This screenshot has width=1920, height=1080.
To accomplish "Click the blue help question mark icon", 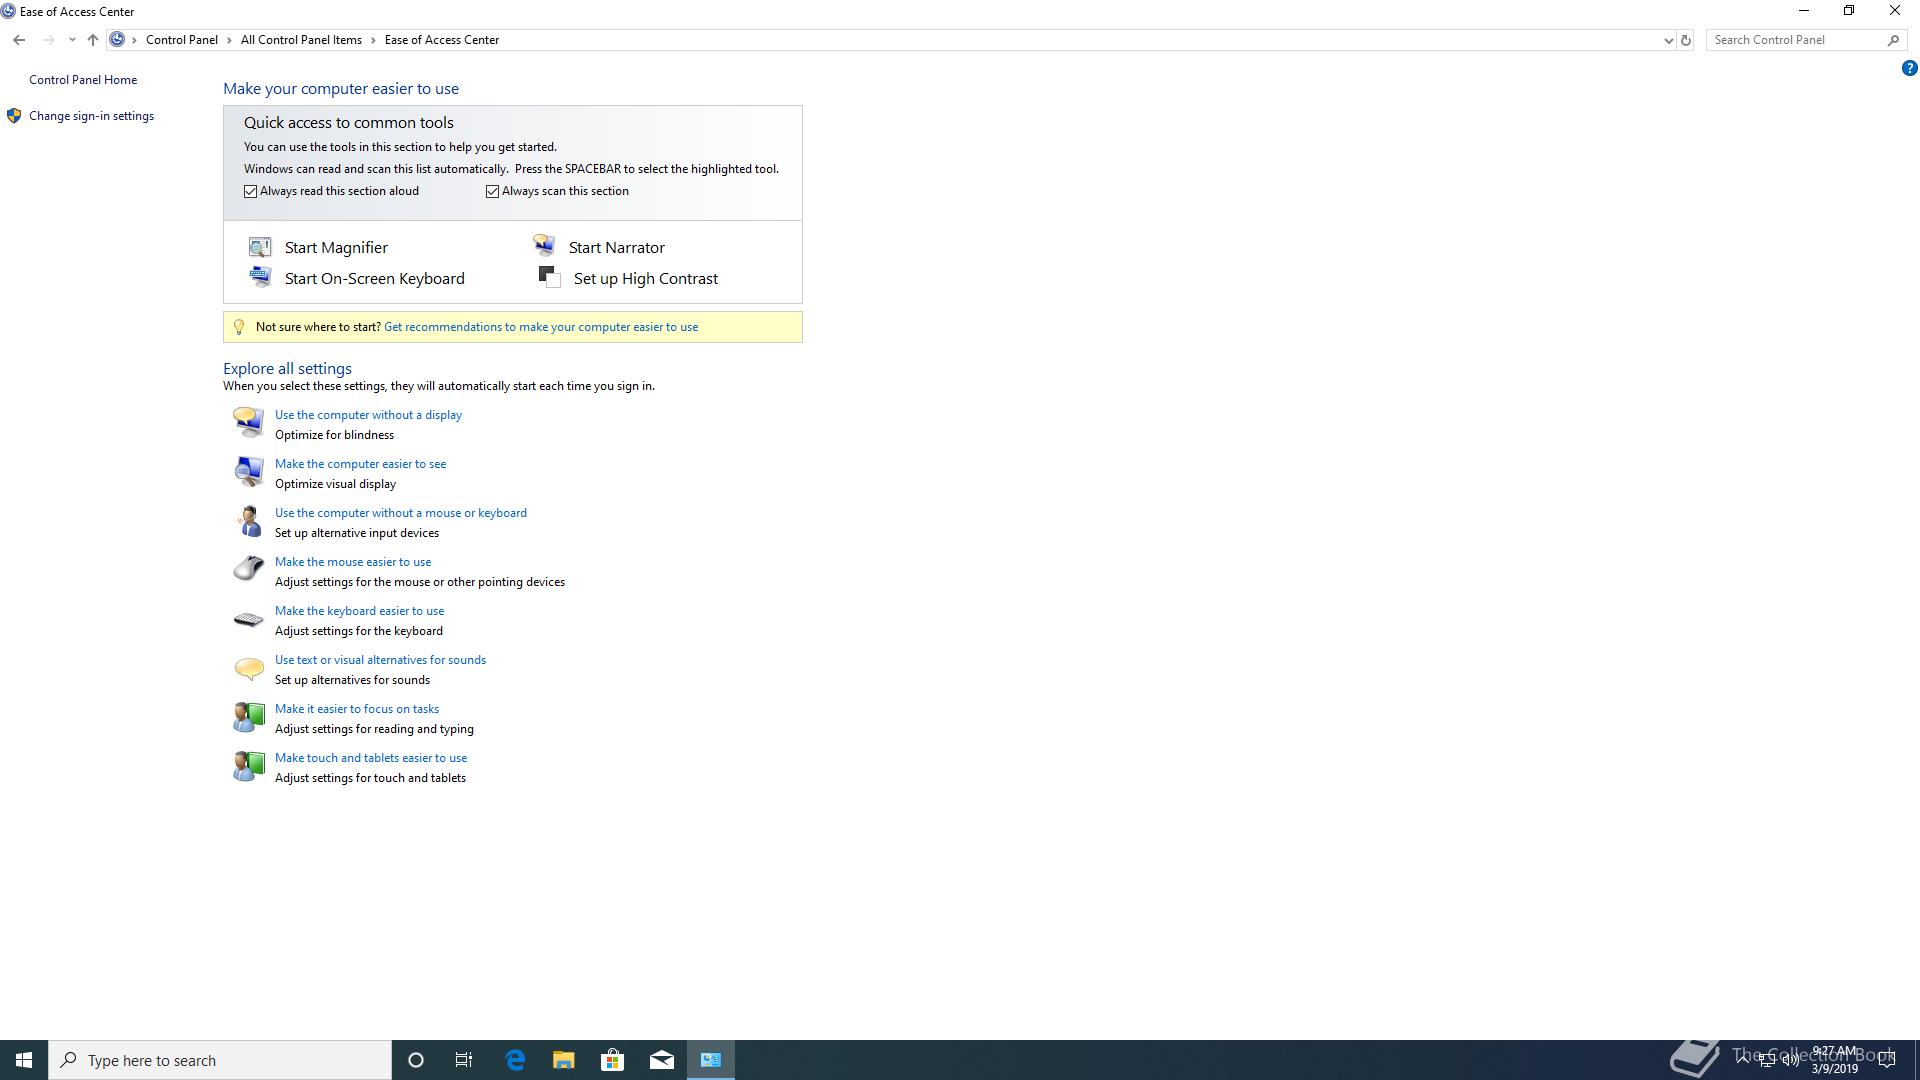I will click(x=1909, y=69).
